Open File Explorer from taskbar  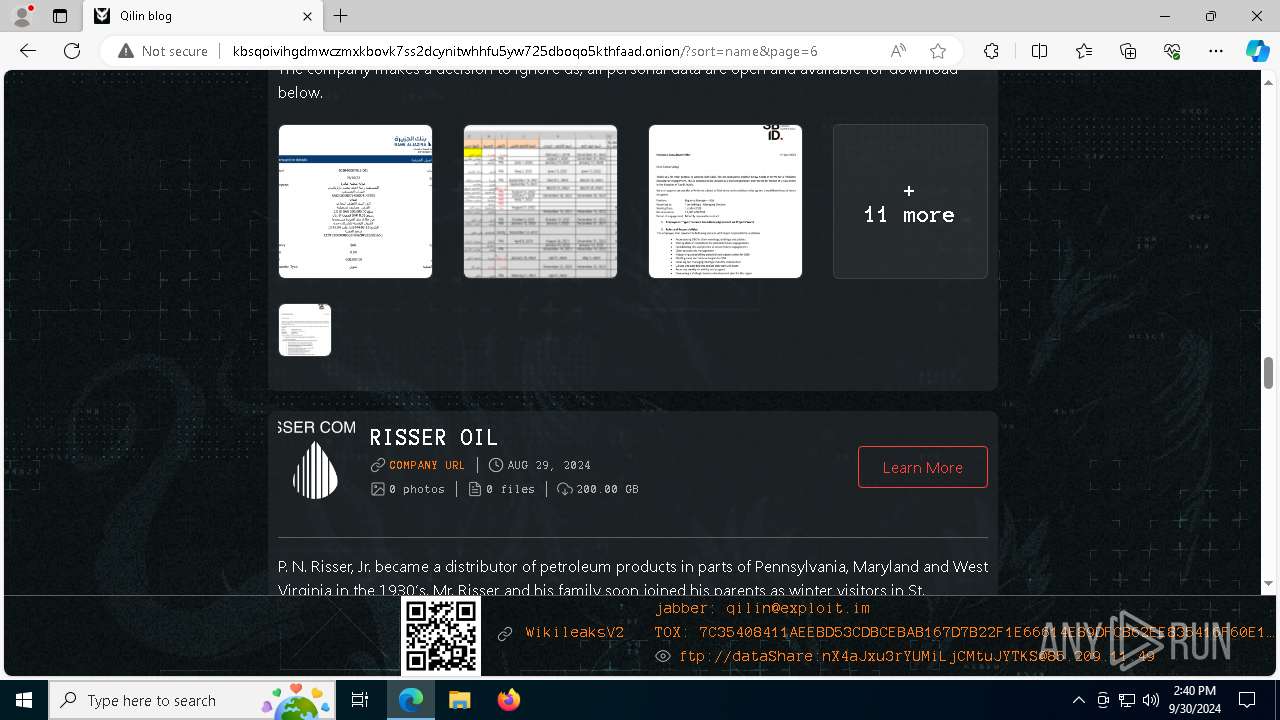(459, 700)
